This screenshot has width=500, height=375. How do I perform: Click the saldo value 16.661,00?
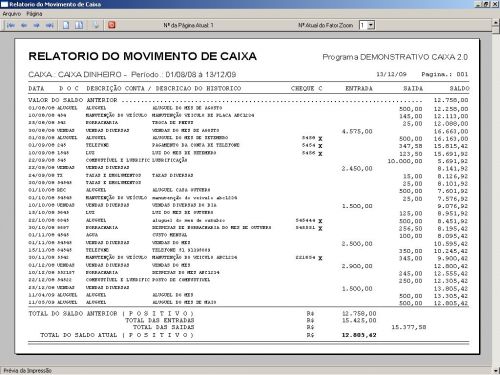point(451,131)
